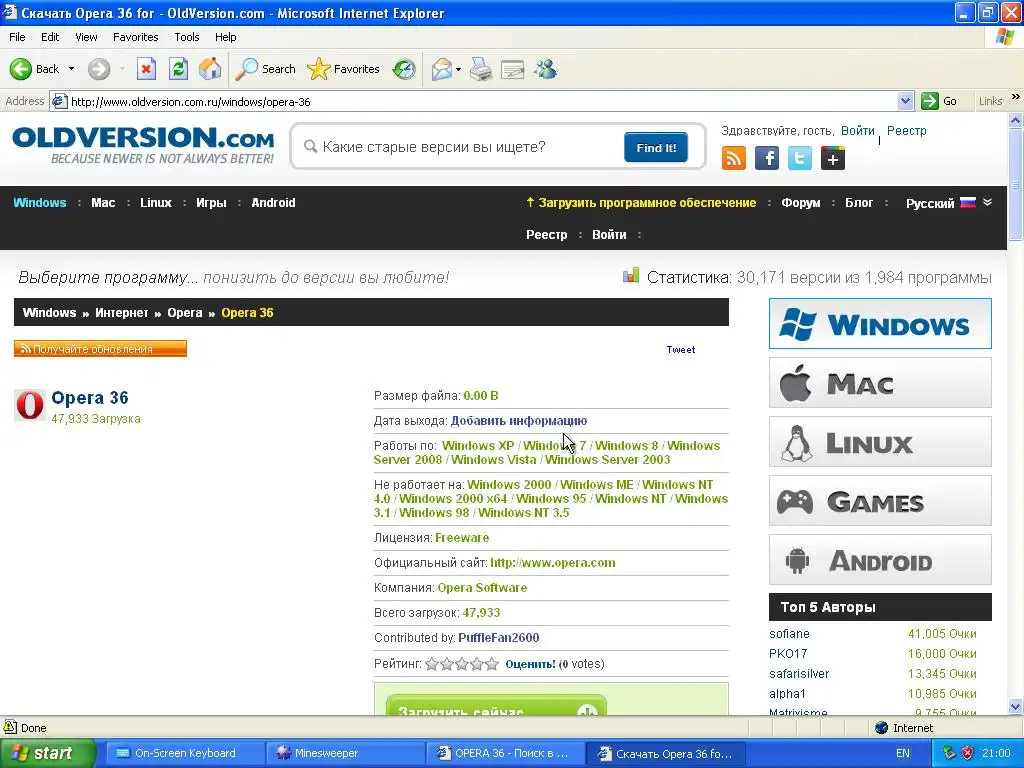This screenshot has width=1024, height=768.
Task: Click the Получайте обновления RSS button
Action: point(101,349)
